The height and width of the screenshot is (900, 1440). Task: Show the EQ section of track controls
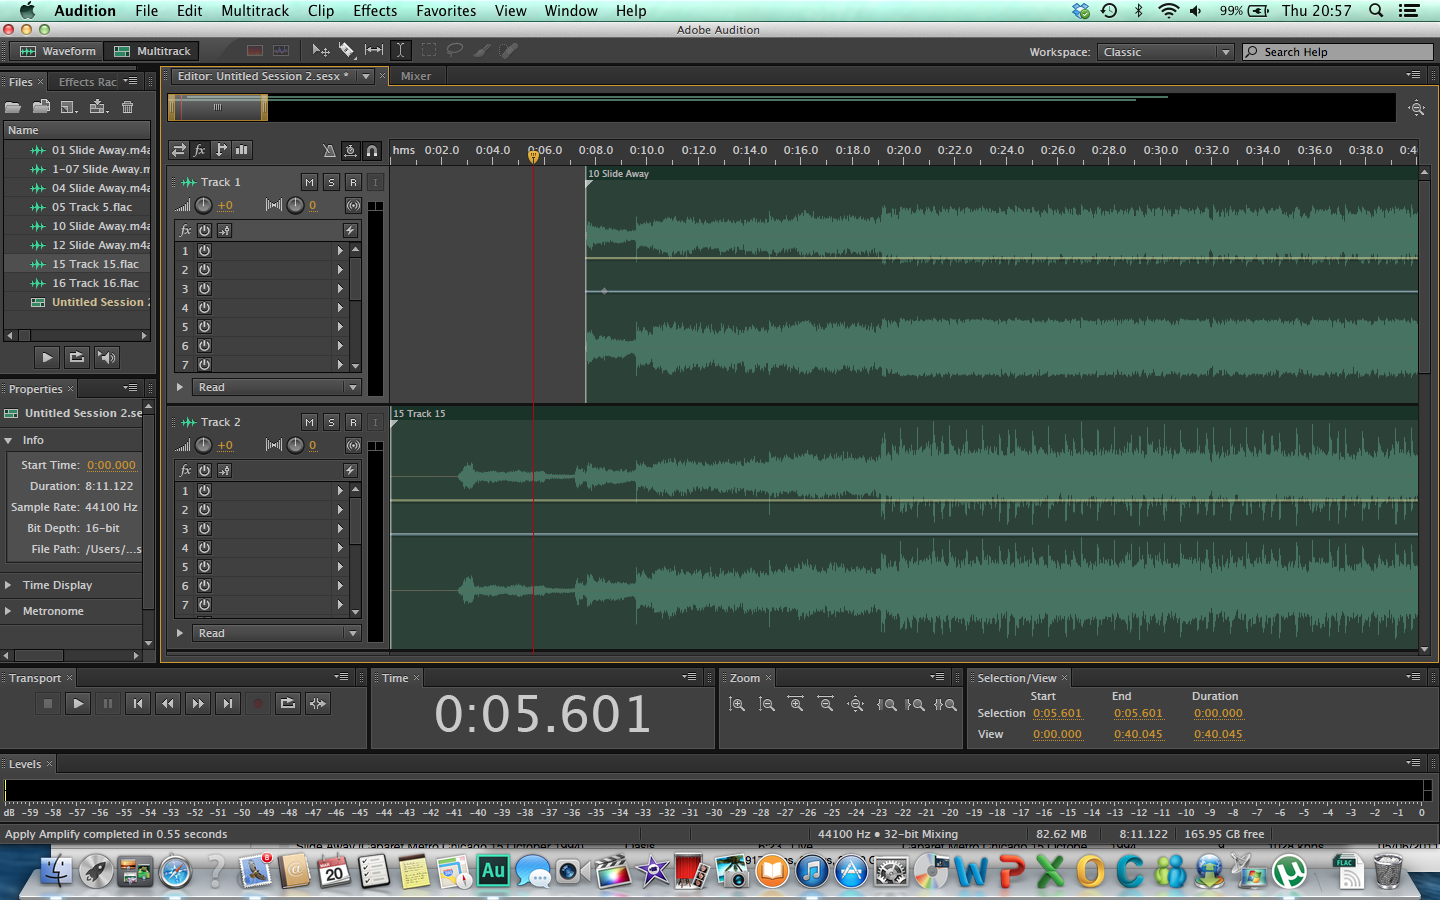242,150
